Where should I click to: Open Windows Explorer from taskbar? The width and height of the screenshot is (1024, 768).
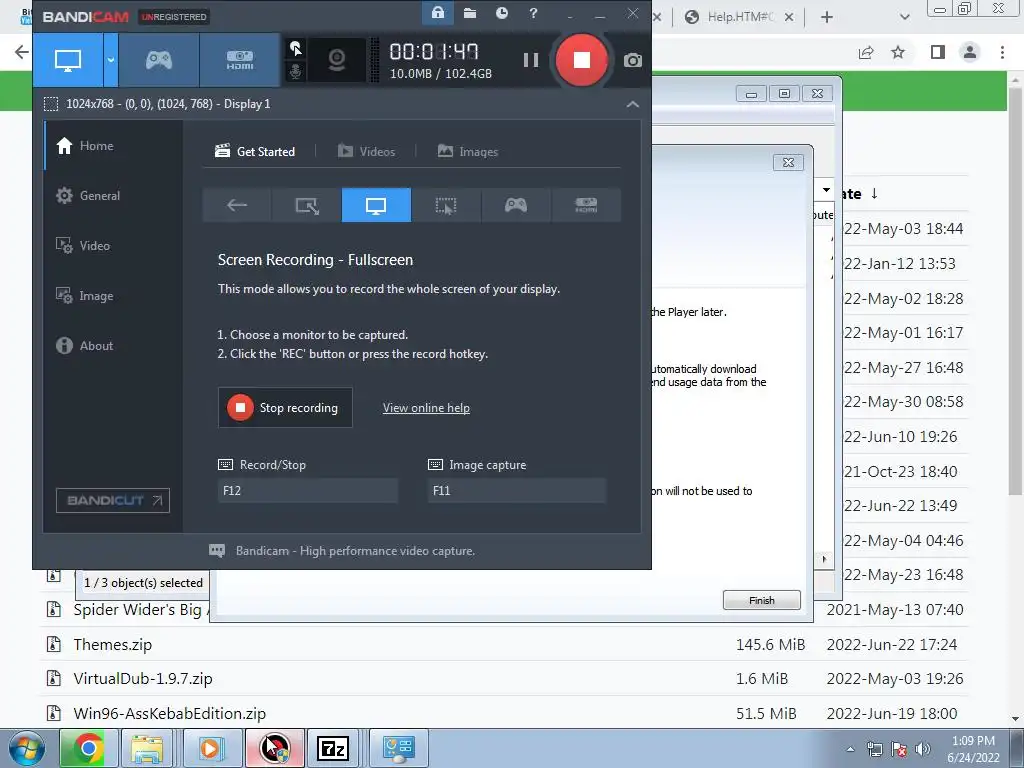pos(148,748)
